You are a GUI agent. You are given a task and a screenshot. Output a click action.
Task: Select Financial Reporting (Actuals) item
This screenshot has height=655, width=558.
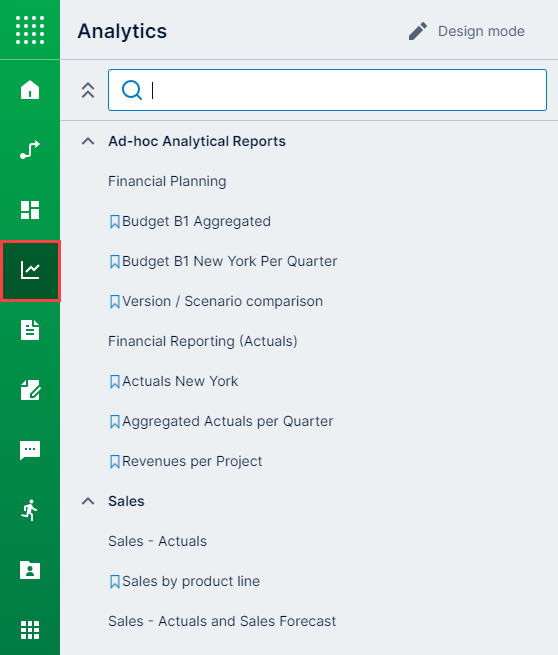(x=203, y=341)
